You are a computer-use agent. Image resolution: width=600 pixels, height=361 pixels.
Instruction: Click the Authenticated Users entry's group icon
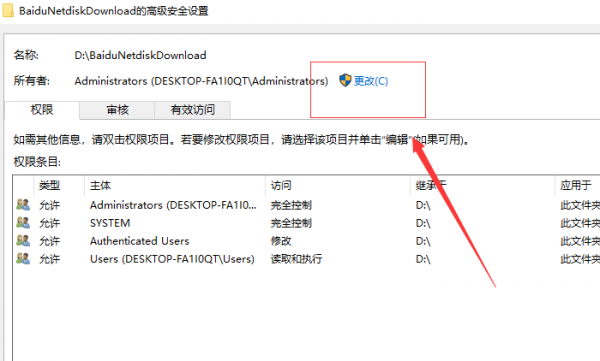[23, 241]
